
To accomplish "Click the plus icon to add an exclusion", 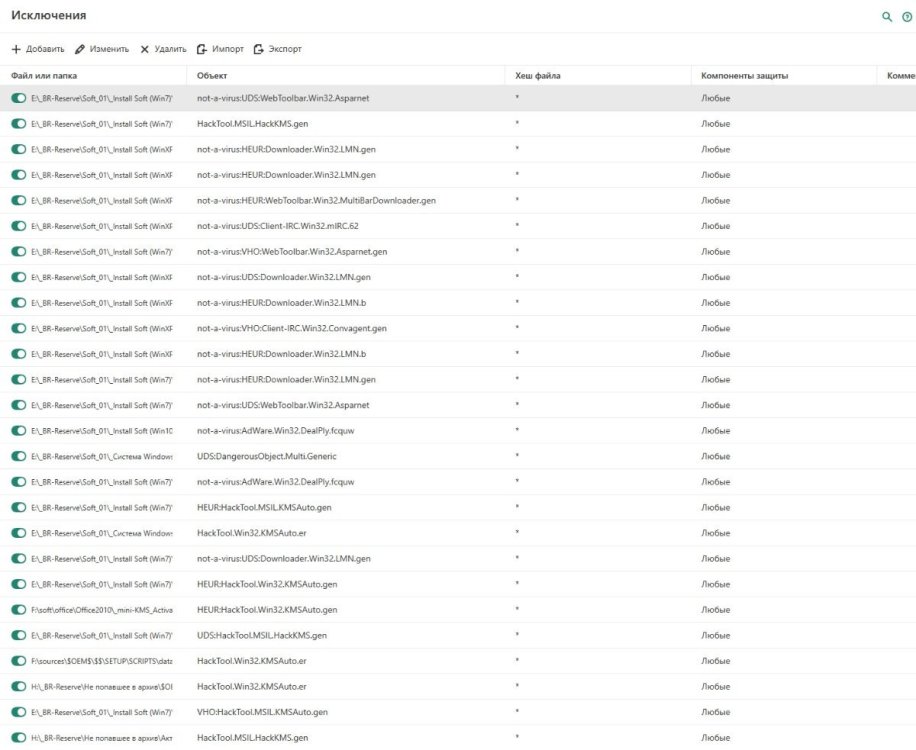I will [x=16, y=49].
